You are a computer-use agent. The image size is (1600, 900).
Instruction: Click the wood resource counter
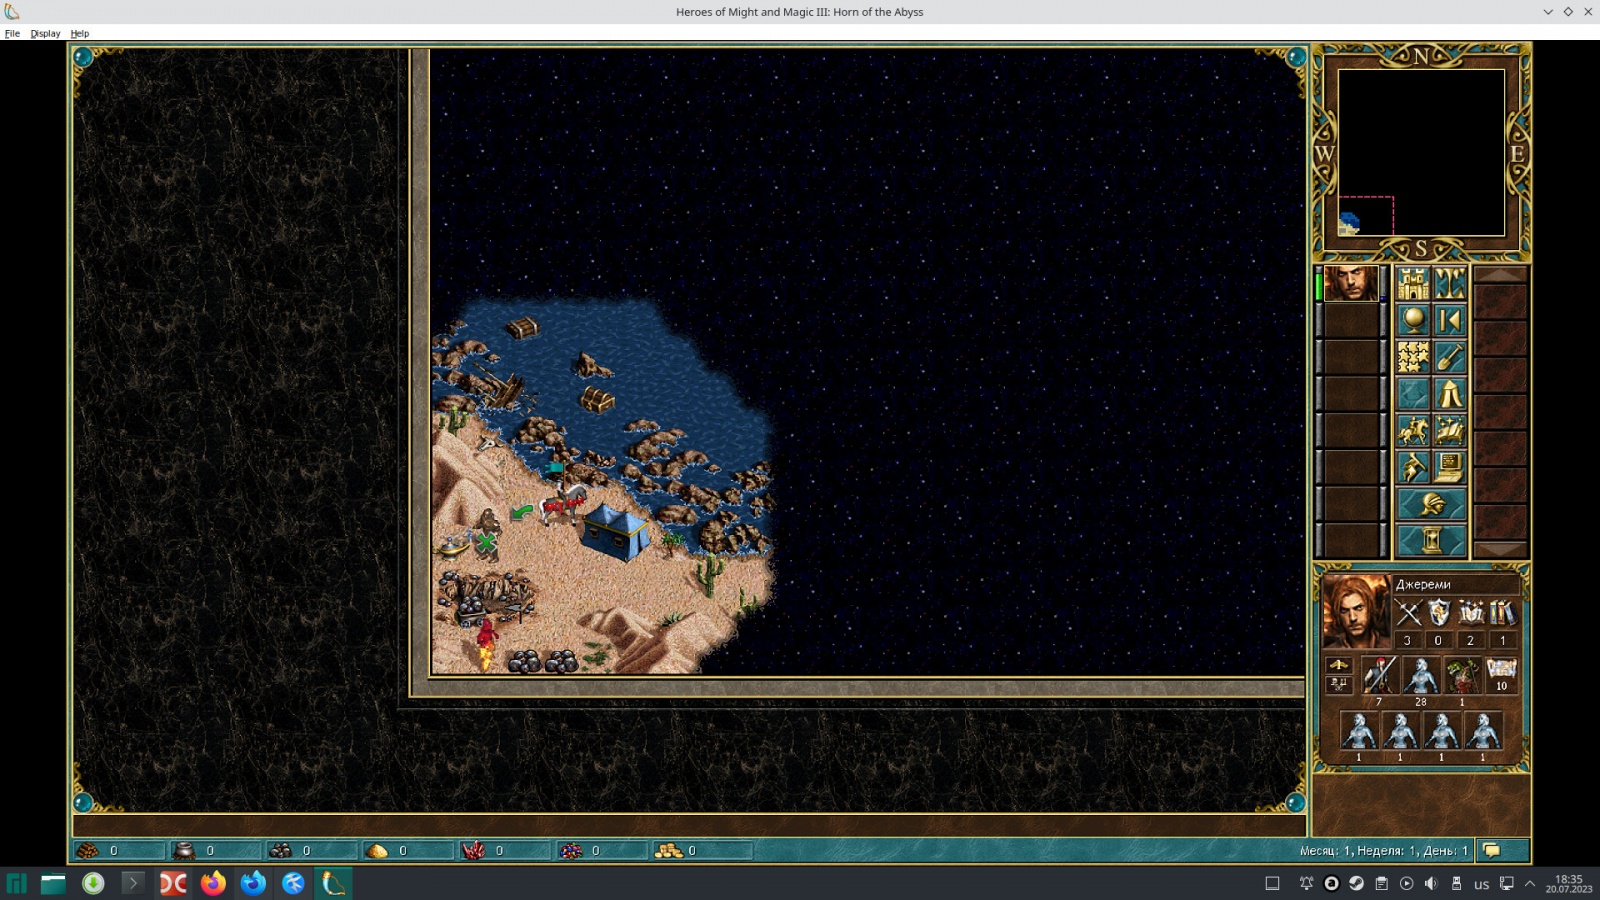[120, 850]
